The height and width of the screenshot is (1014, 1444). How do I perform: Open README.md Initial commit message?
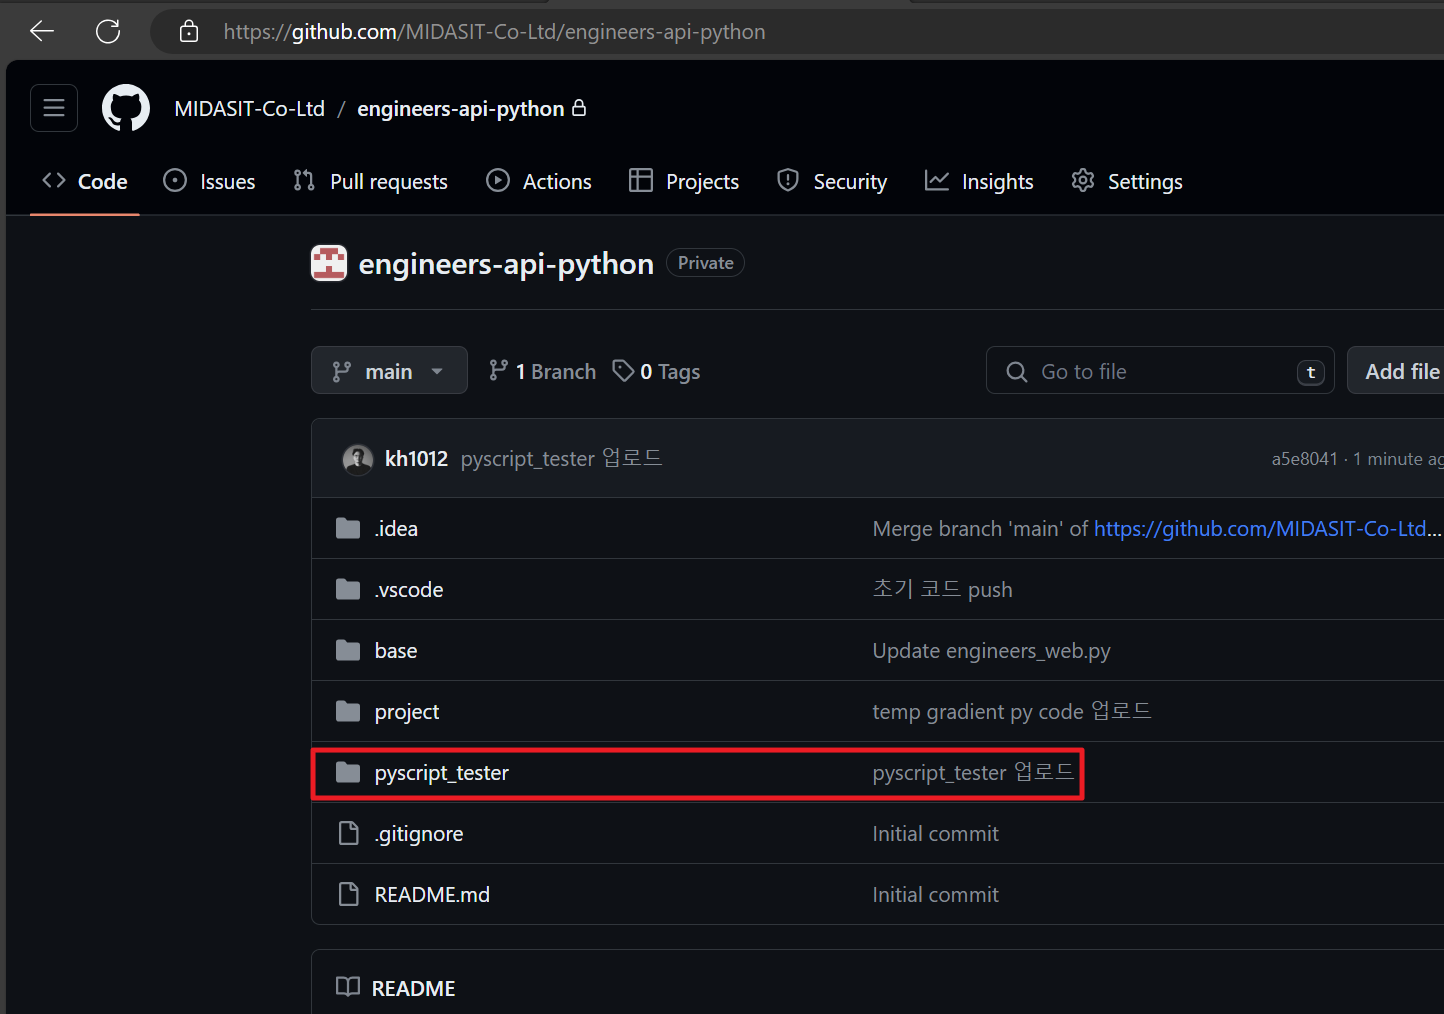pos(935,894)
